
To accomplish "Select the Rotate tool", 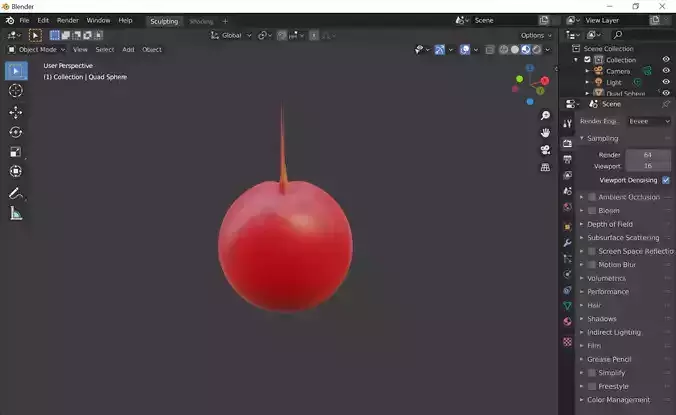I will pyautogui.click(x=16, y=132).
